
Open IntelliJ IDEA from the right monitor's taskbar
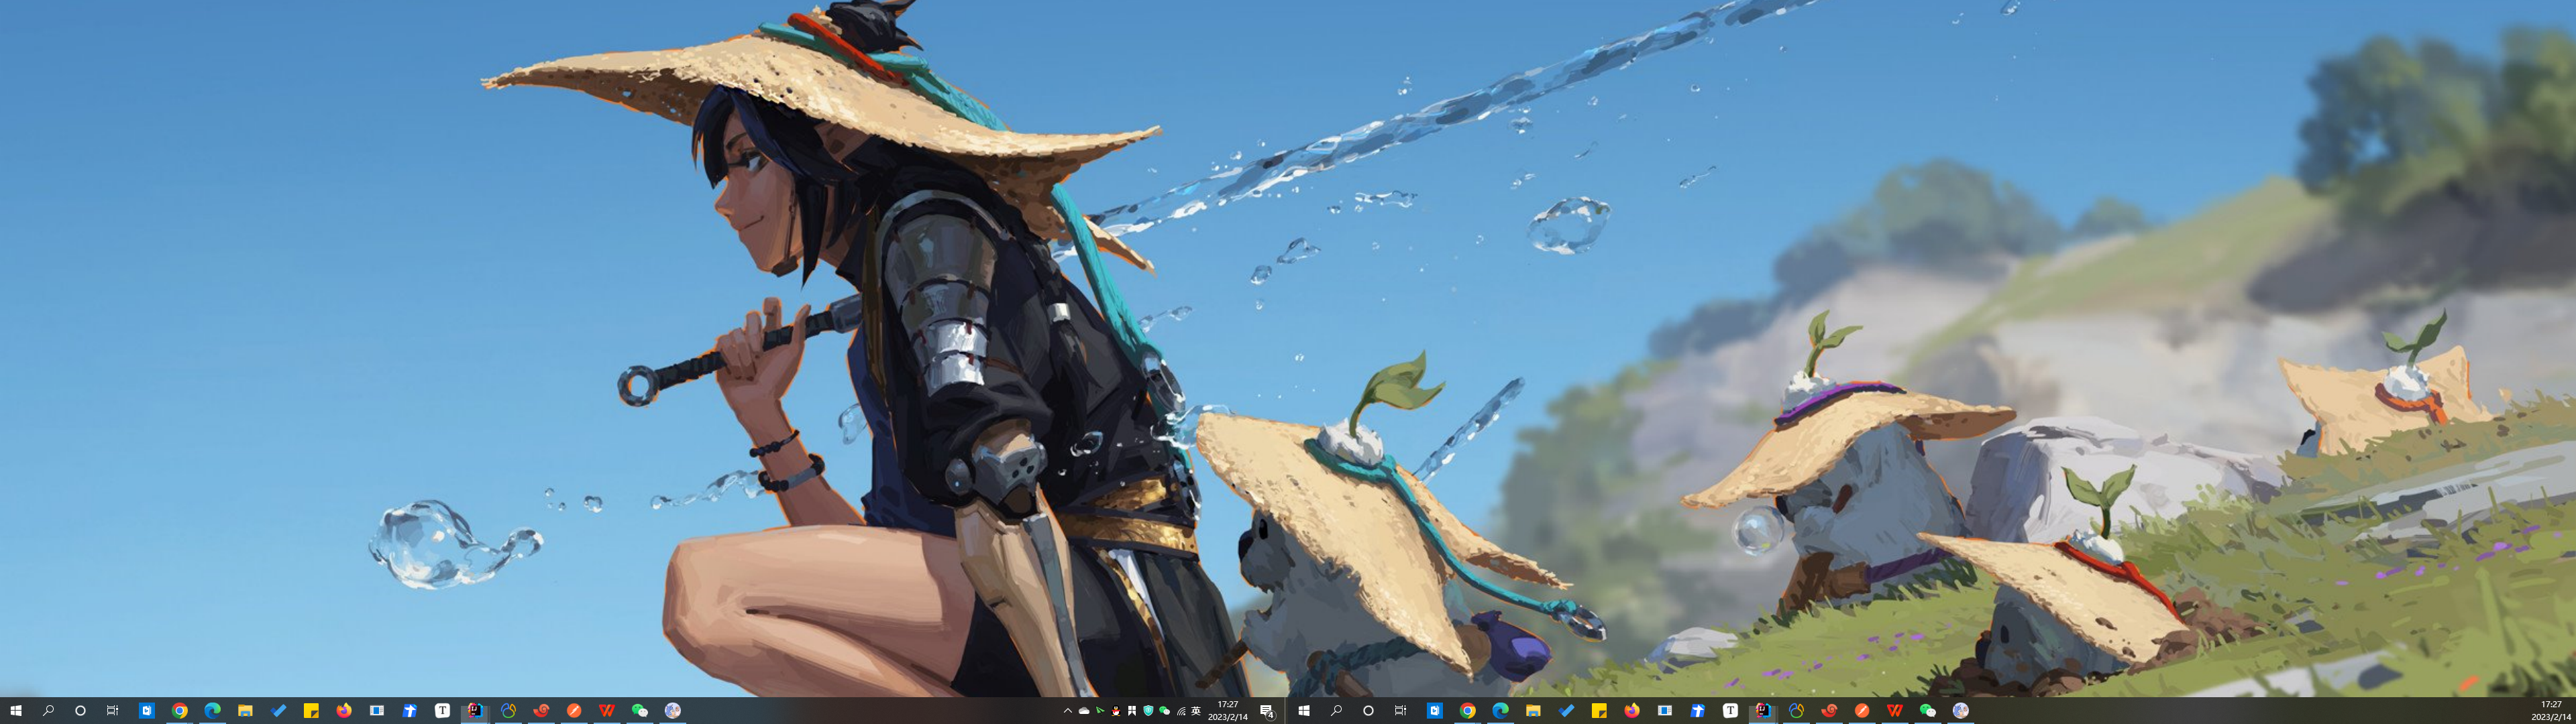[1763, 711]
